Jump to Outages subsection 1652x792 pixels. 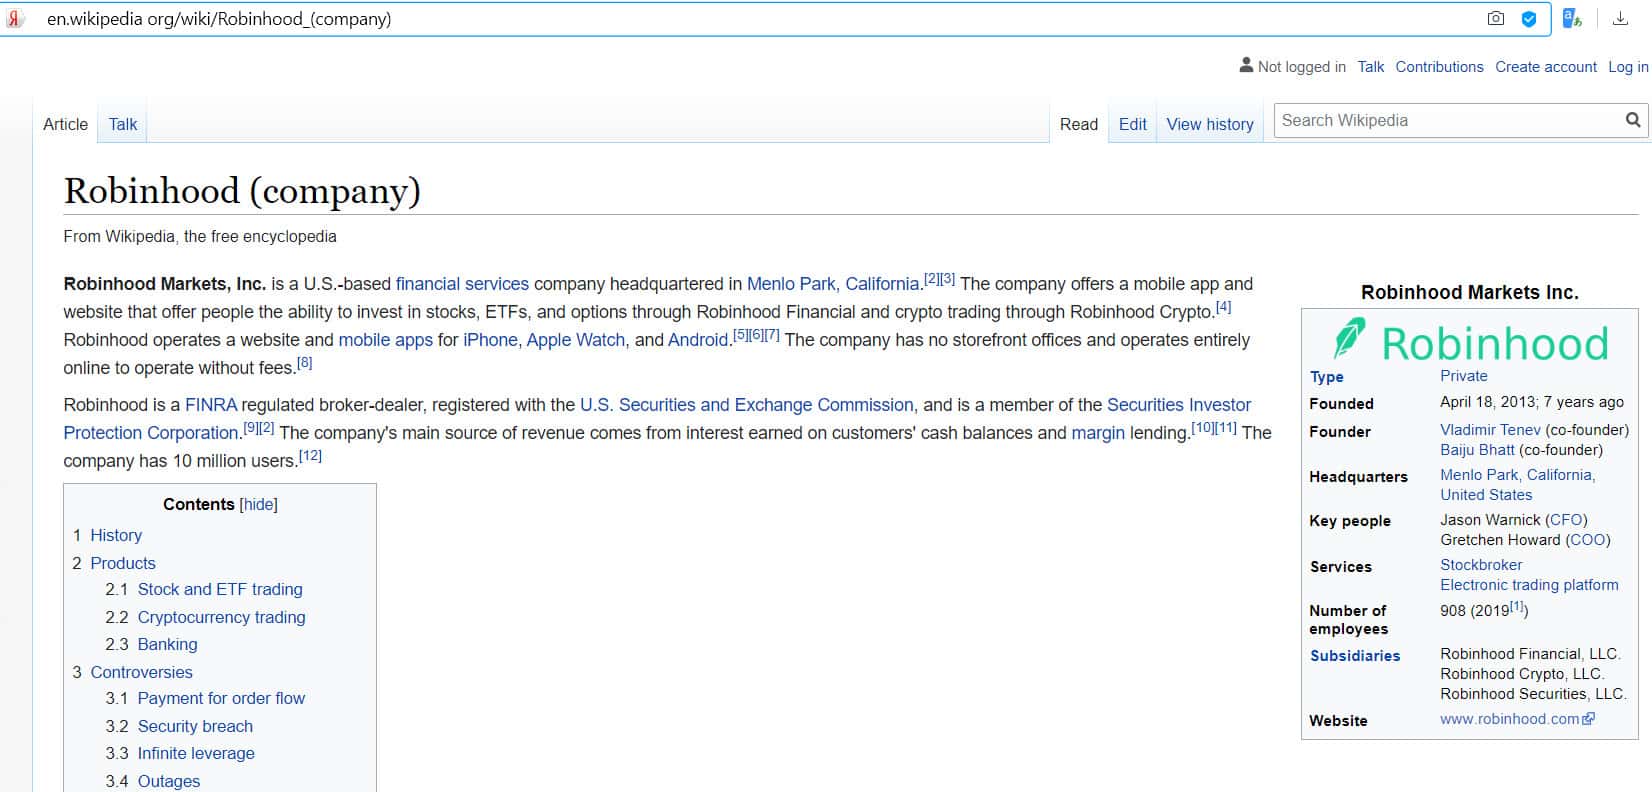(x=169, y=781)
